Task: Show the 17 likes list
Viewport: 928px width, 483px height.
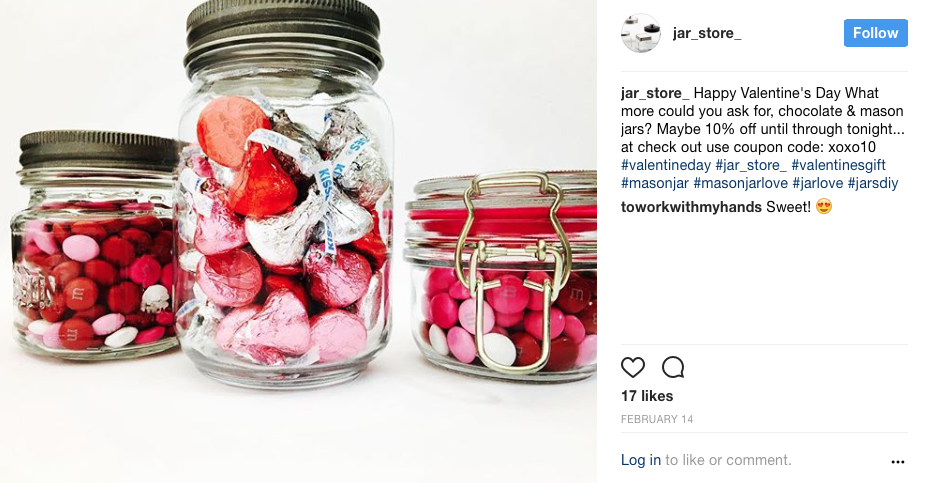Action: click(647, 396)
